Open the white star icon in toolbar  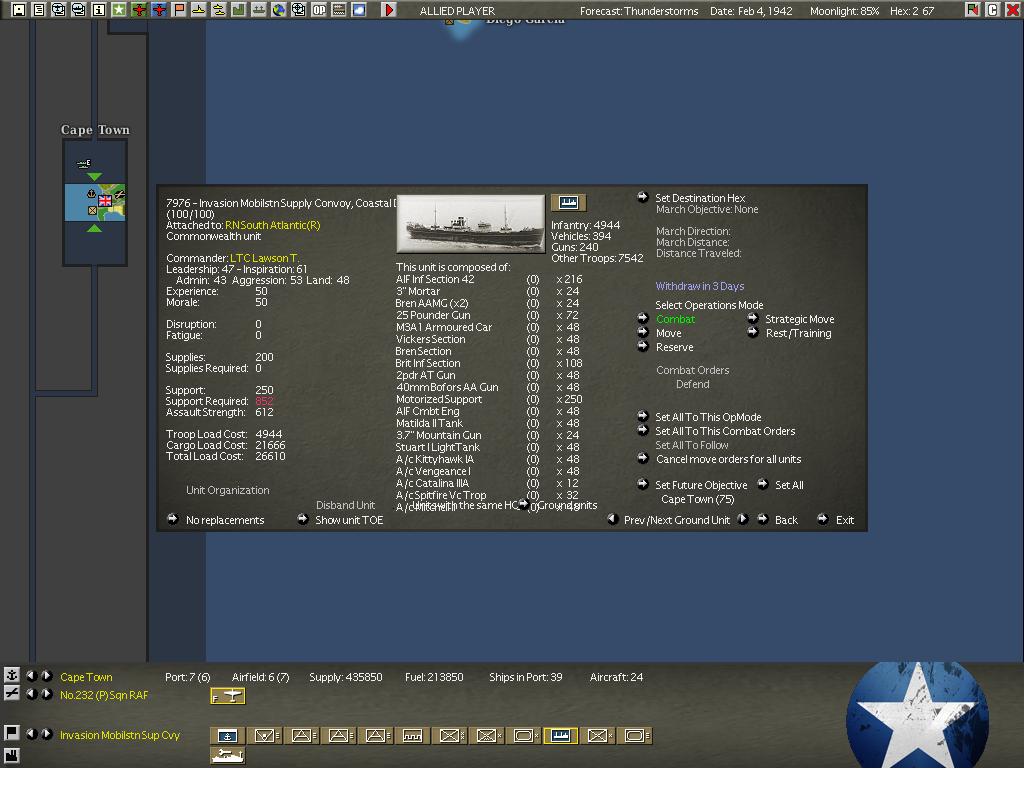[x=119, y=10]
